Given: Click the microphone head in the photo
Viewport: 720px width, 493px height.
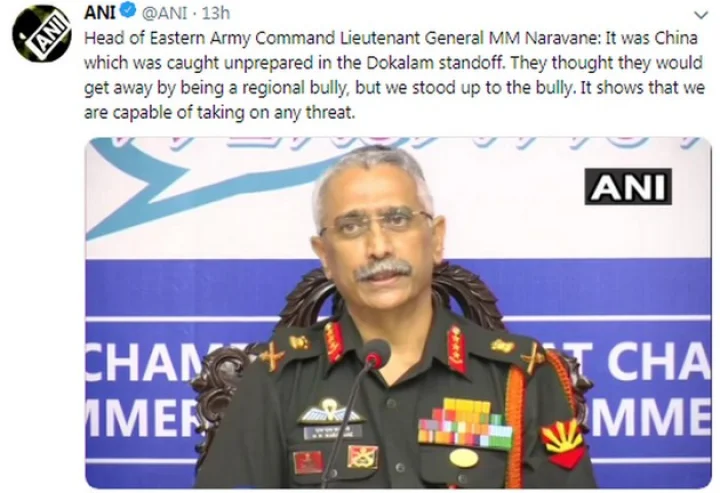Looking at the screenshot, I should [x=377, y=353].
